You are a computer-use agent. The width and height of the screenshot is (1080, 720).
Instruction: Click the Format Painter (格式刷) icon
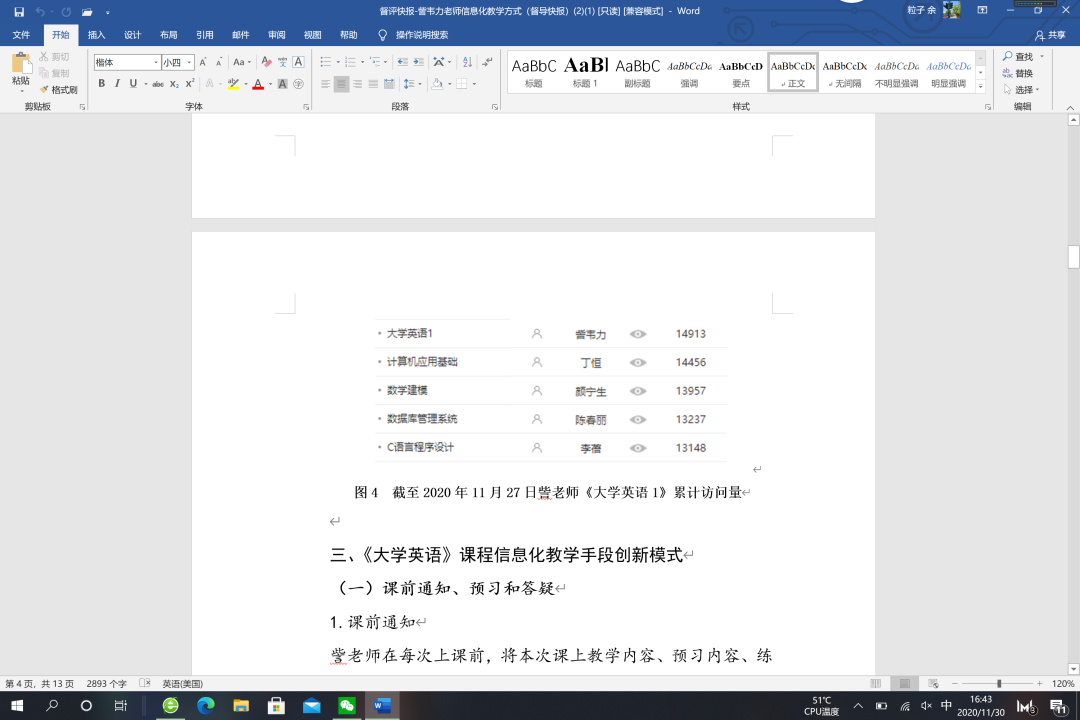[59, 90]
